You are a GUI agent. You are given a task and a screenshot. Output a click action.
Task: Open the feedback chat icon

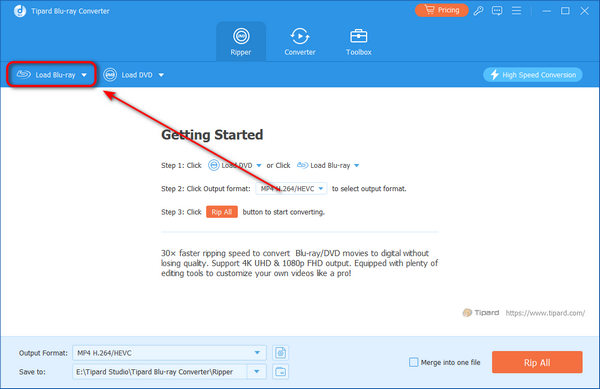pyautogui.click(x=497, y=11)
